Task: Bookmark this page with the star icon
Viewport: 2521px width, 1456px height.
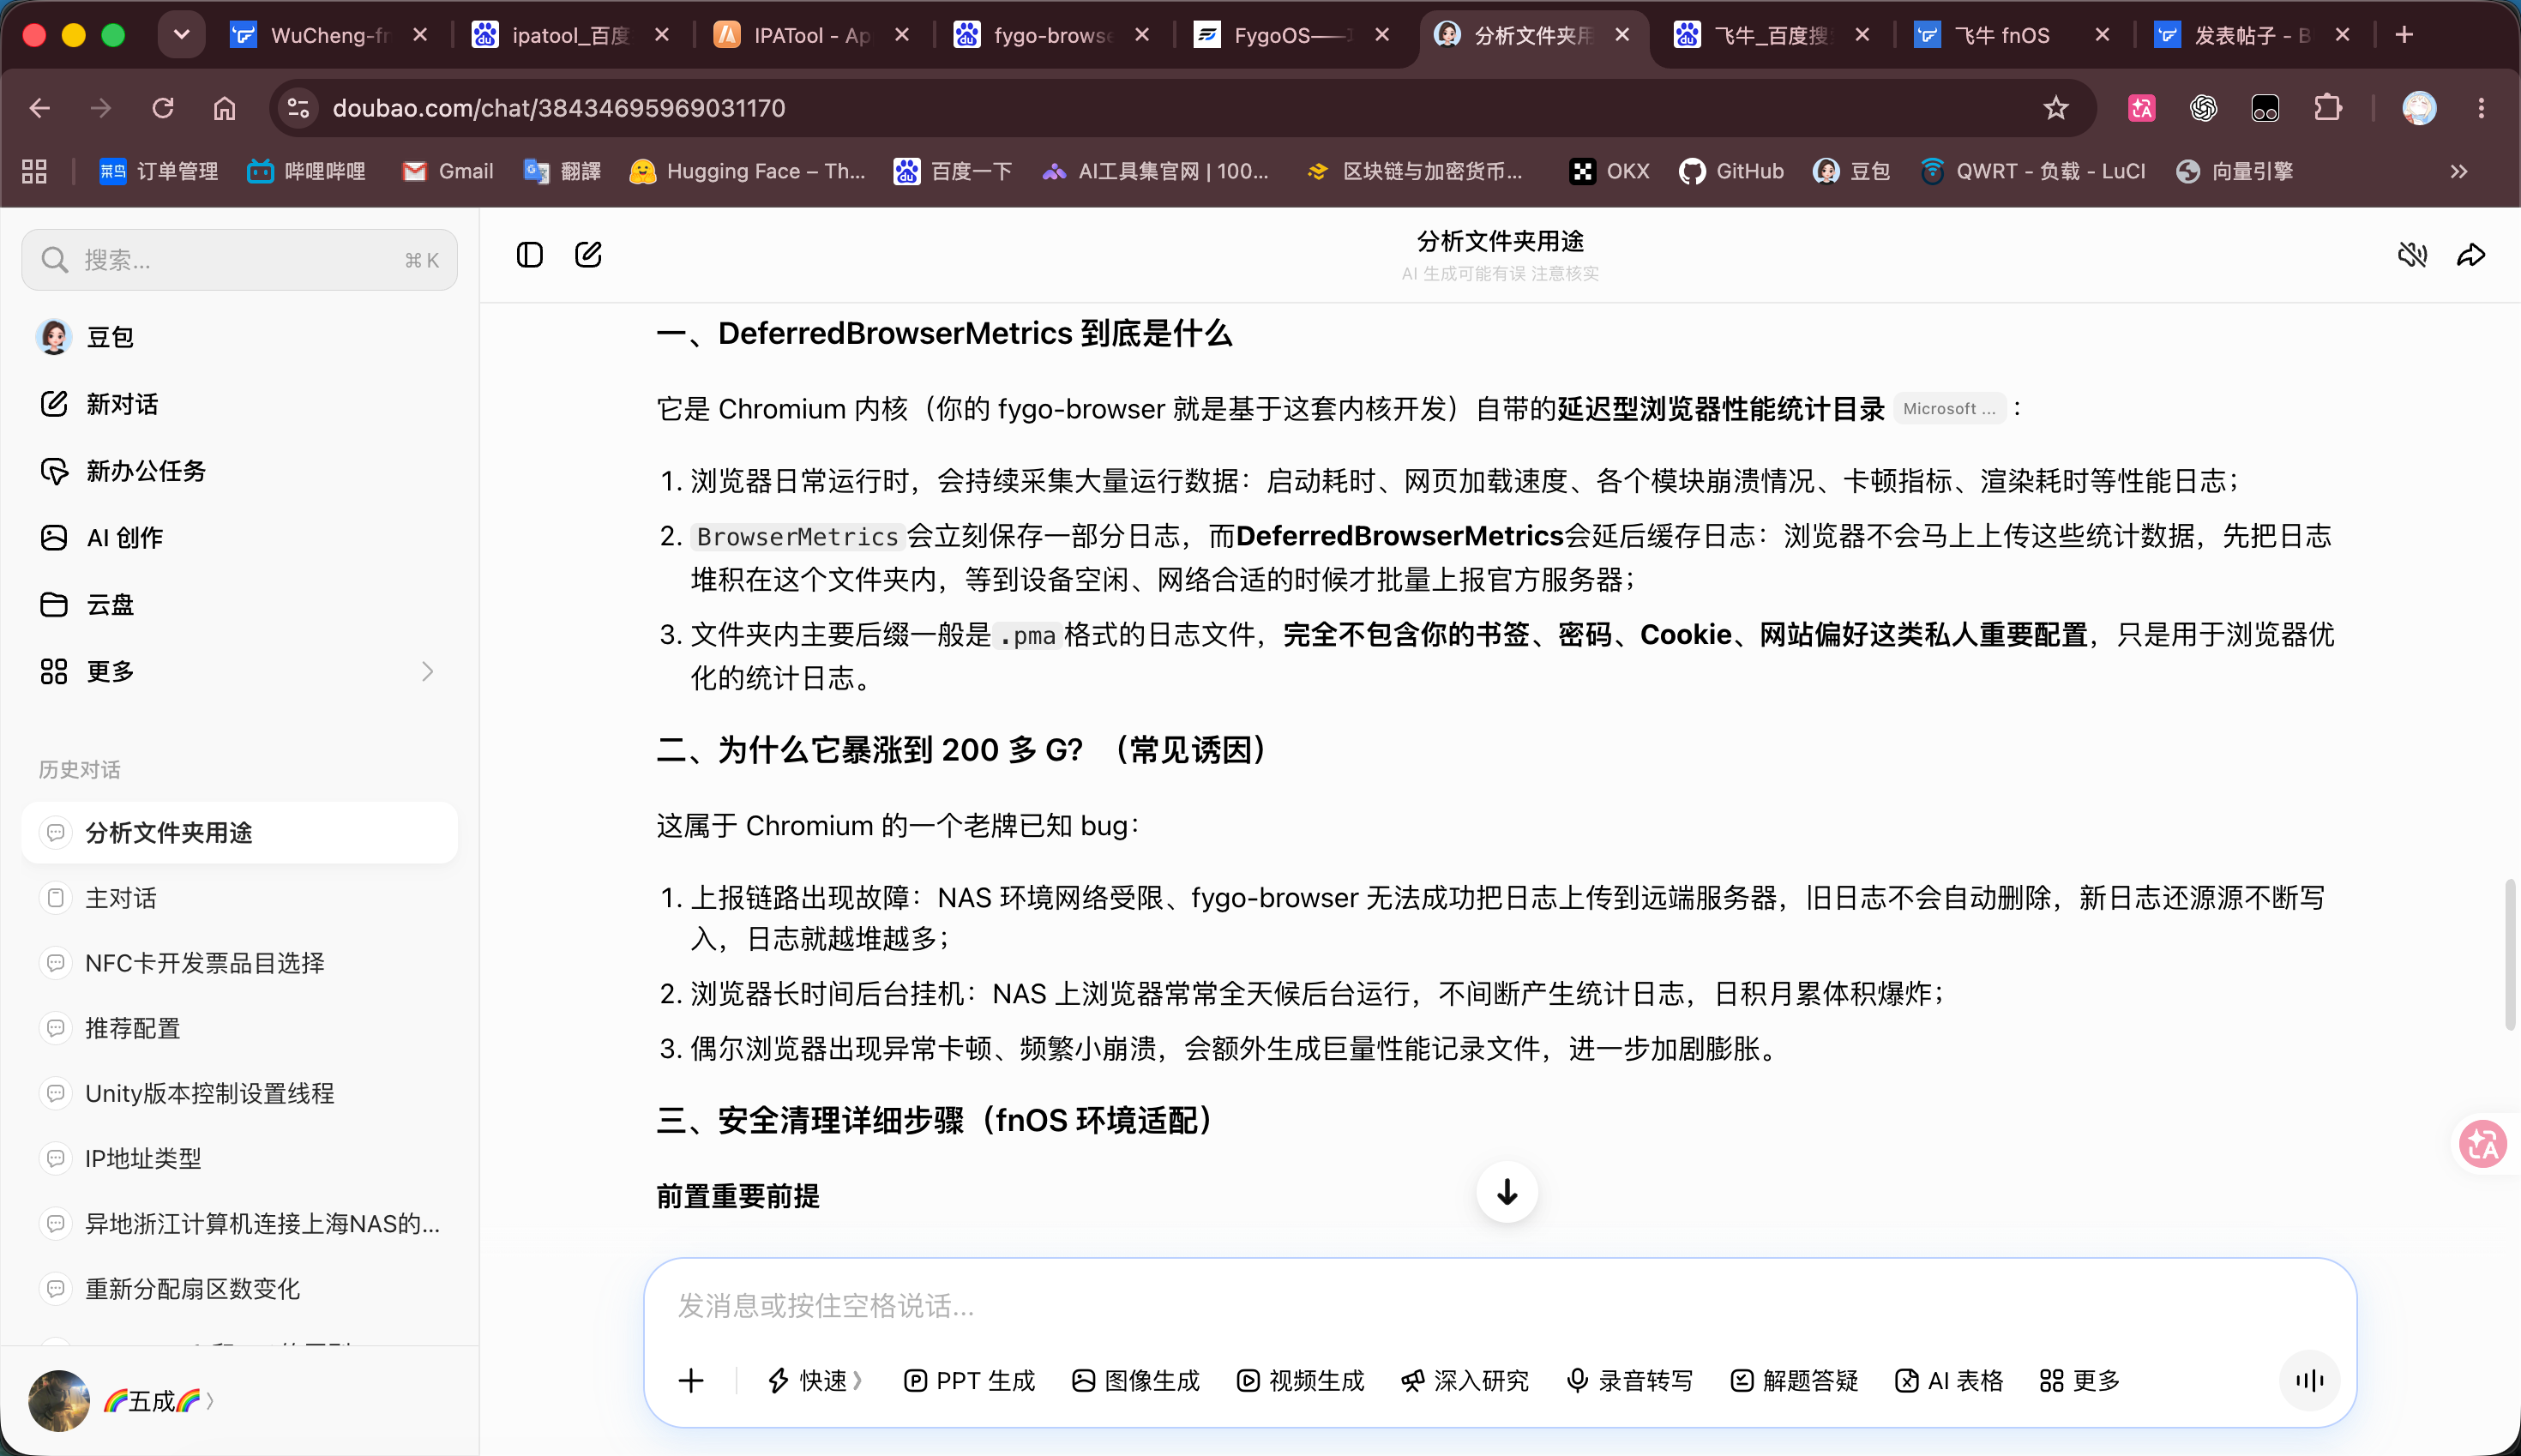Action: coord(2055,108)
